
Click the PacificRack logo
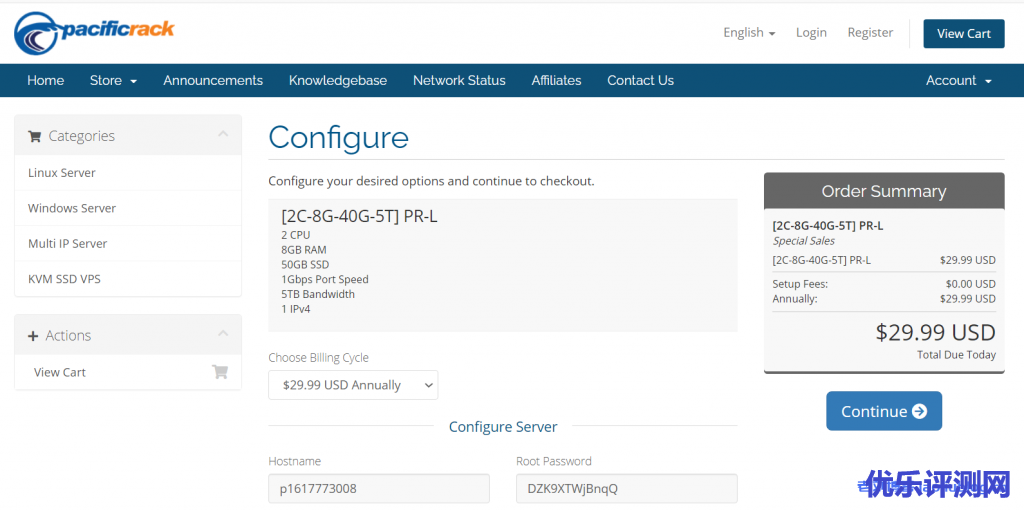point(94,33)
